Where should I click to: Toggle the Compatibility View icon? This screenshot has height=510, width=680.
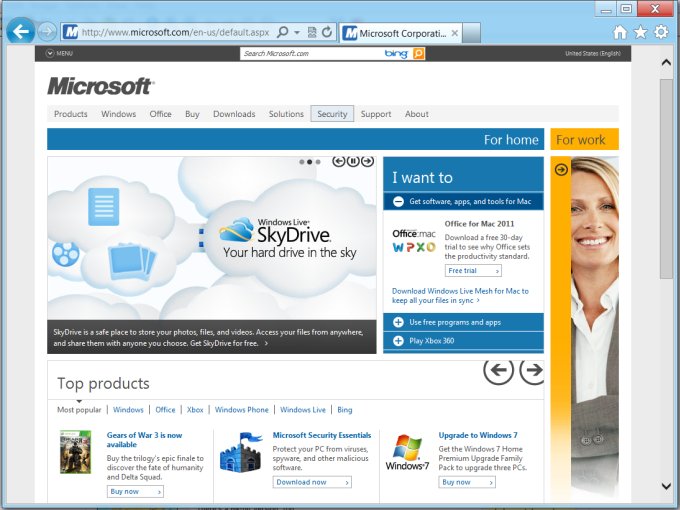pos(312,32)
